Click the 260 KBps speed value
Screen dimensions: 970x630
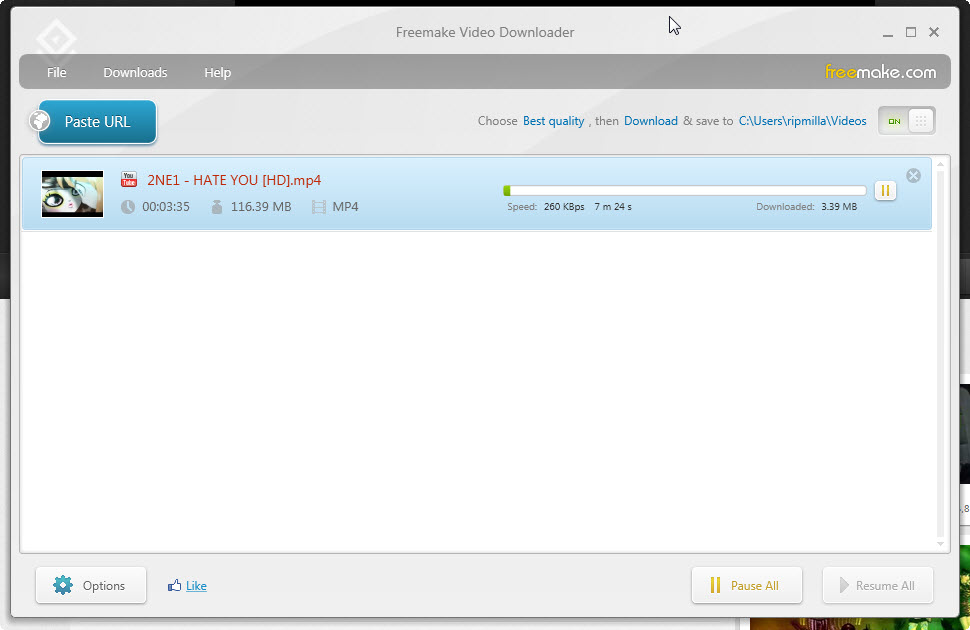coord(564,207)
